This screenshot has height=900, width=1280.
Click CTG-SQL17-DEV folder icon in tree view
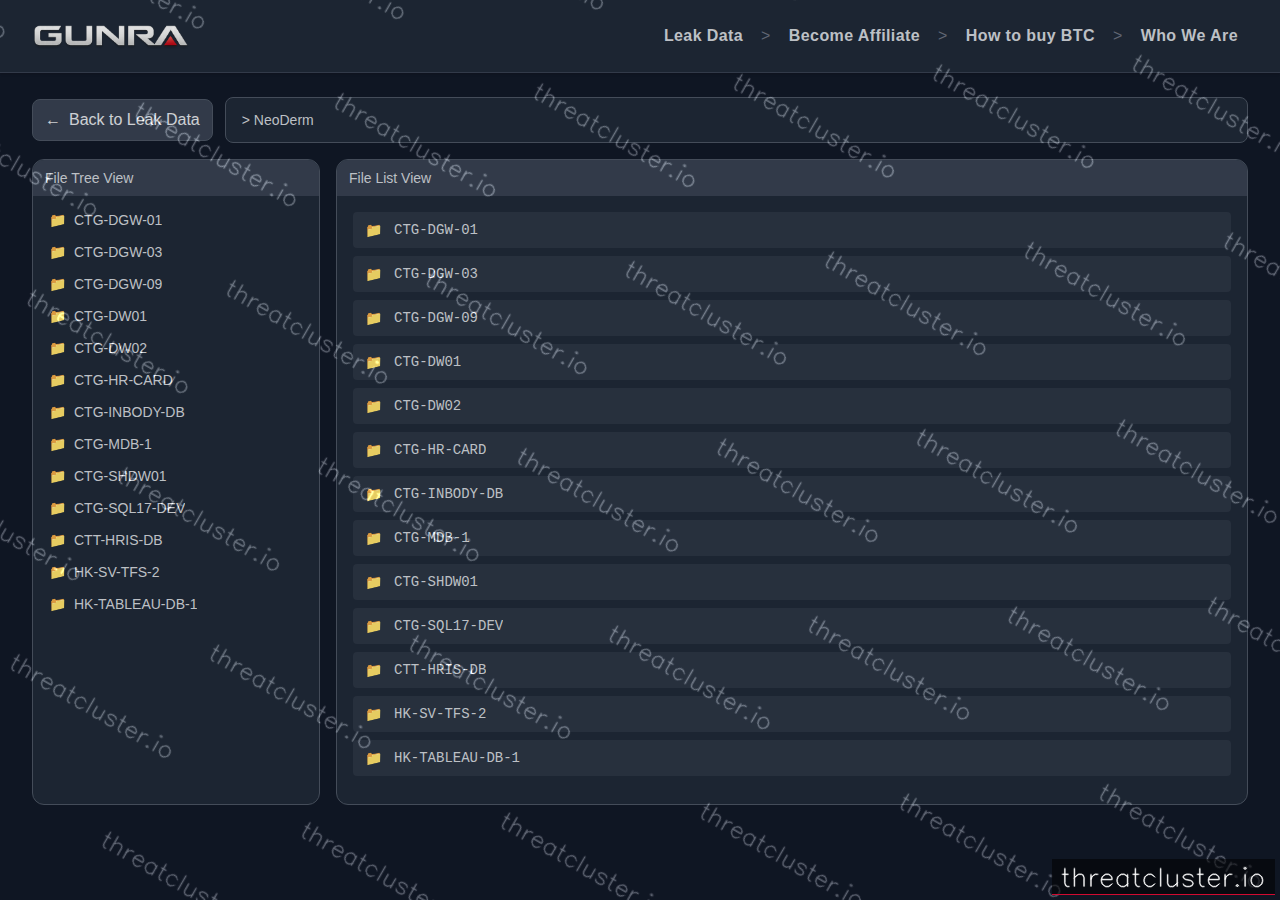click(57, 508)
